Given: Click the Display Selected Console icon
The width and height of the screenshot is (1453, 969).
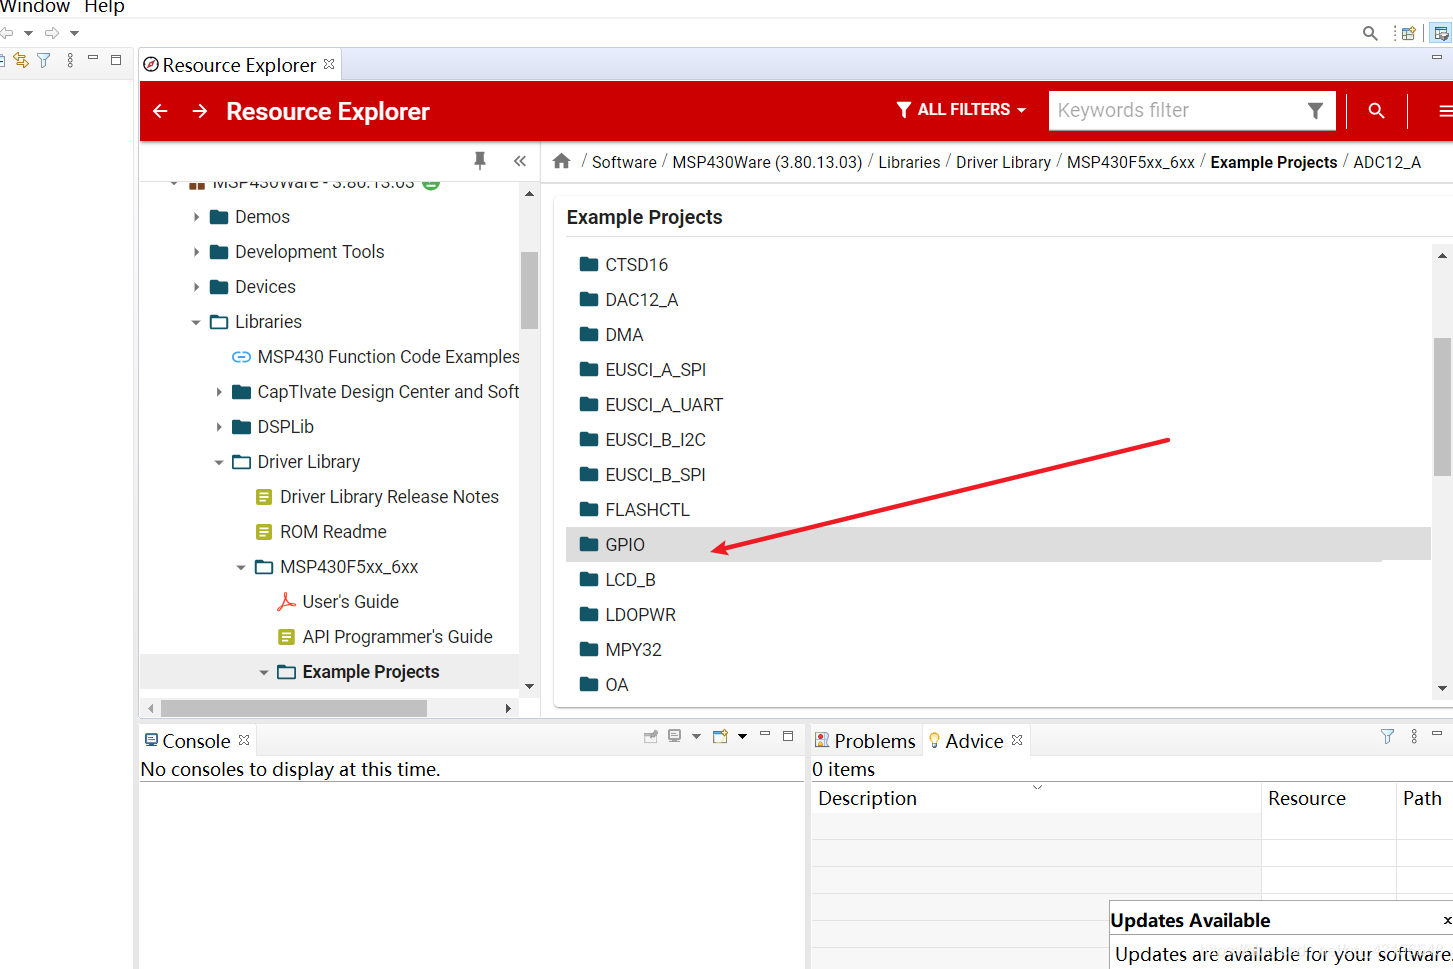Looking at the screenshot, I should 675,736.
